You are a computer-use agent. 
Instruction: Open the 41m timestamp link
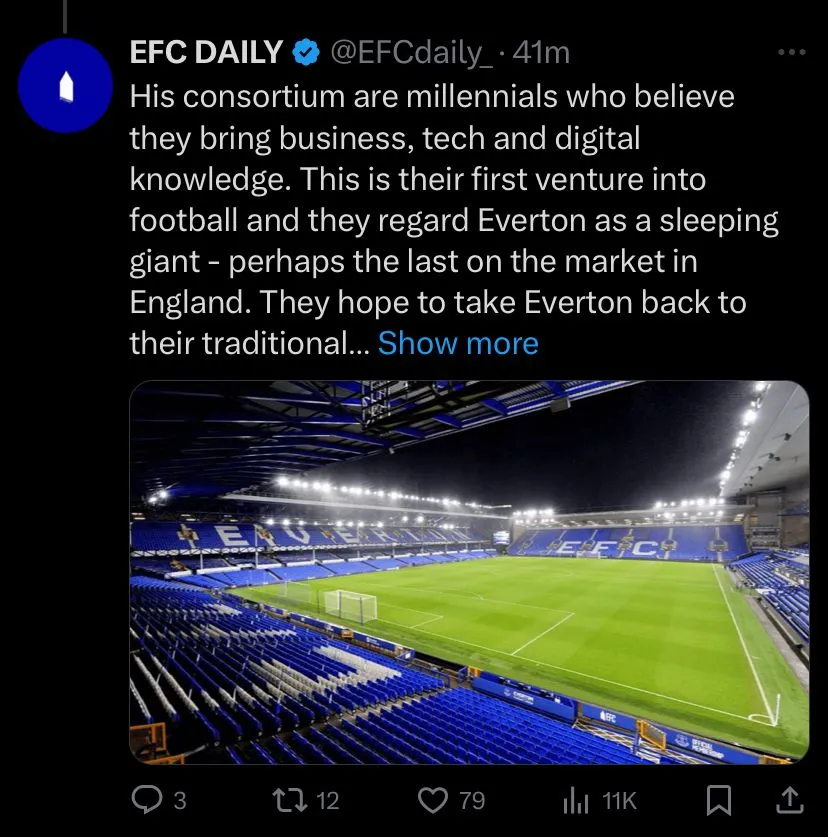[x=541, y=53]
